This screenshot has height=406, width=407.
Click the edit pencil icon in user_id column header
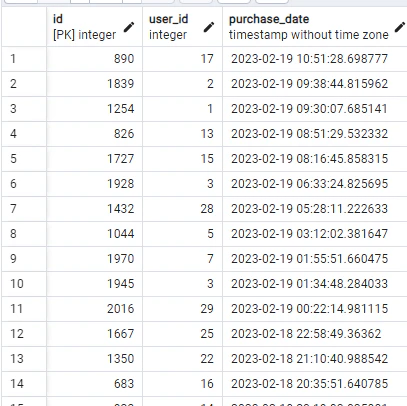(x=209, y=27)
